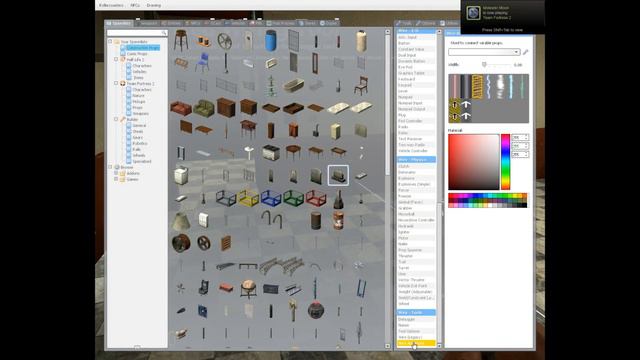The height and width of the screenshot is (360, 640).
Task: Spawn the dark glass bottle prop
Action: [x=338, y=198]
